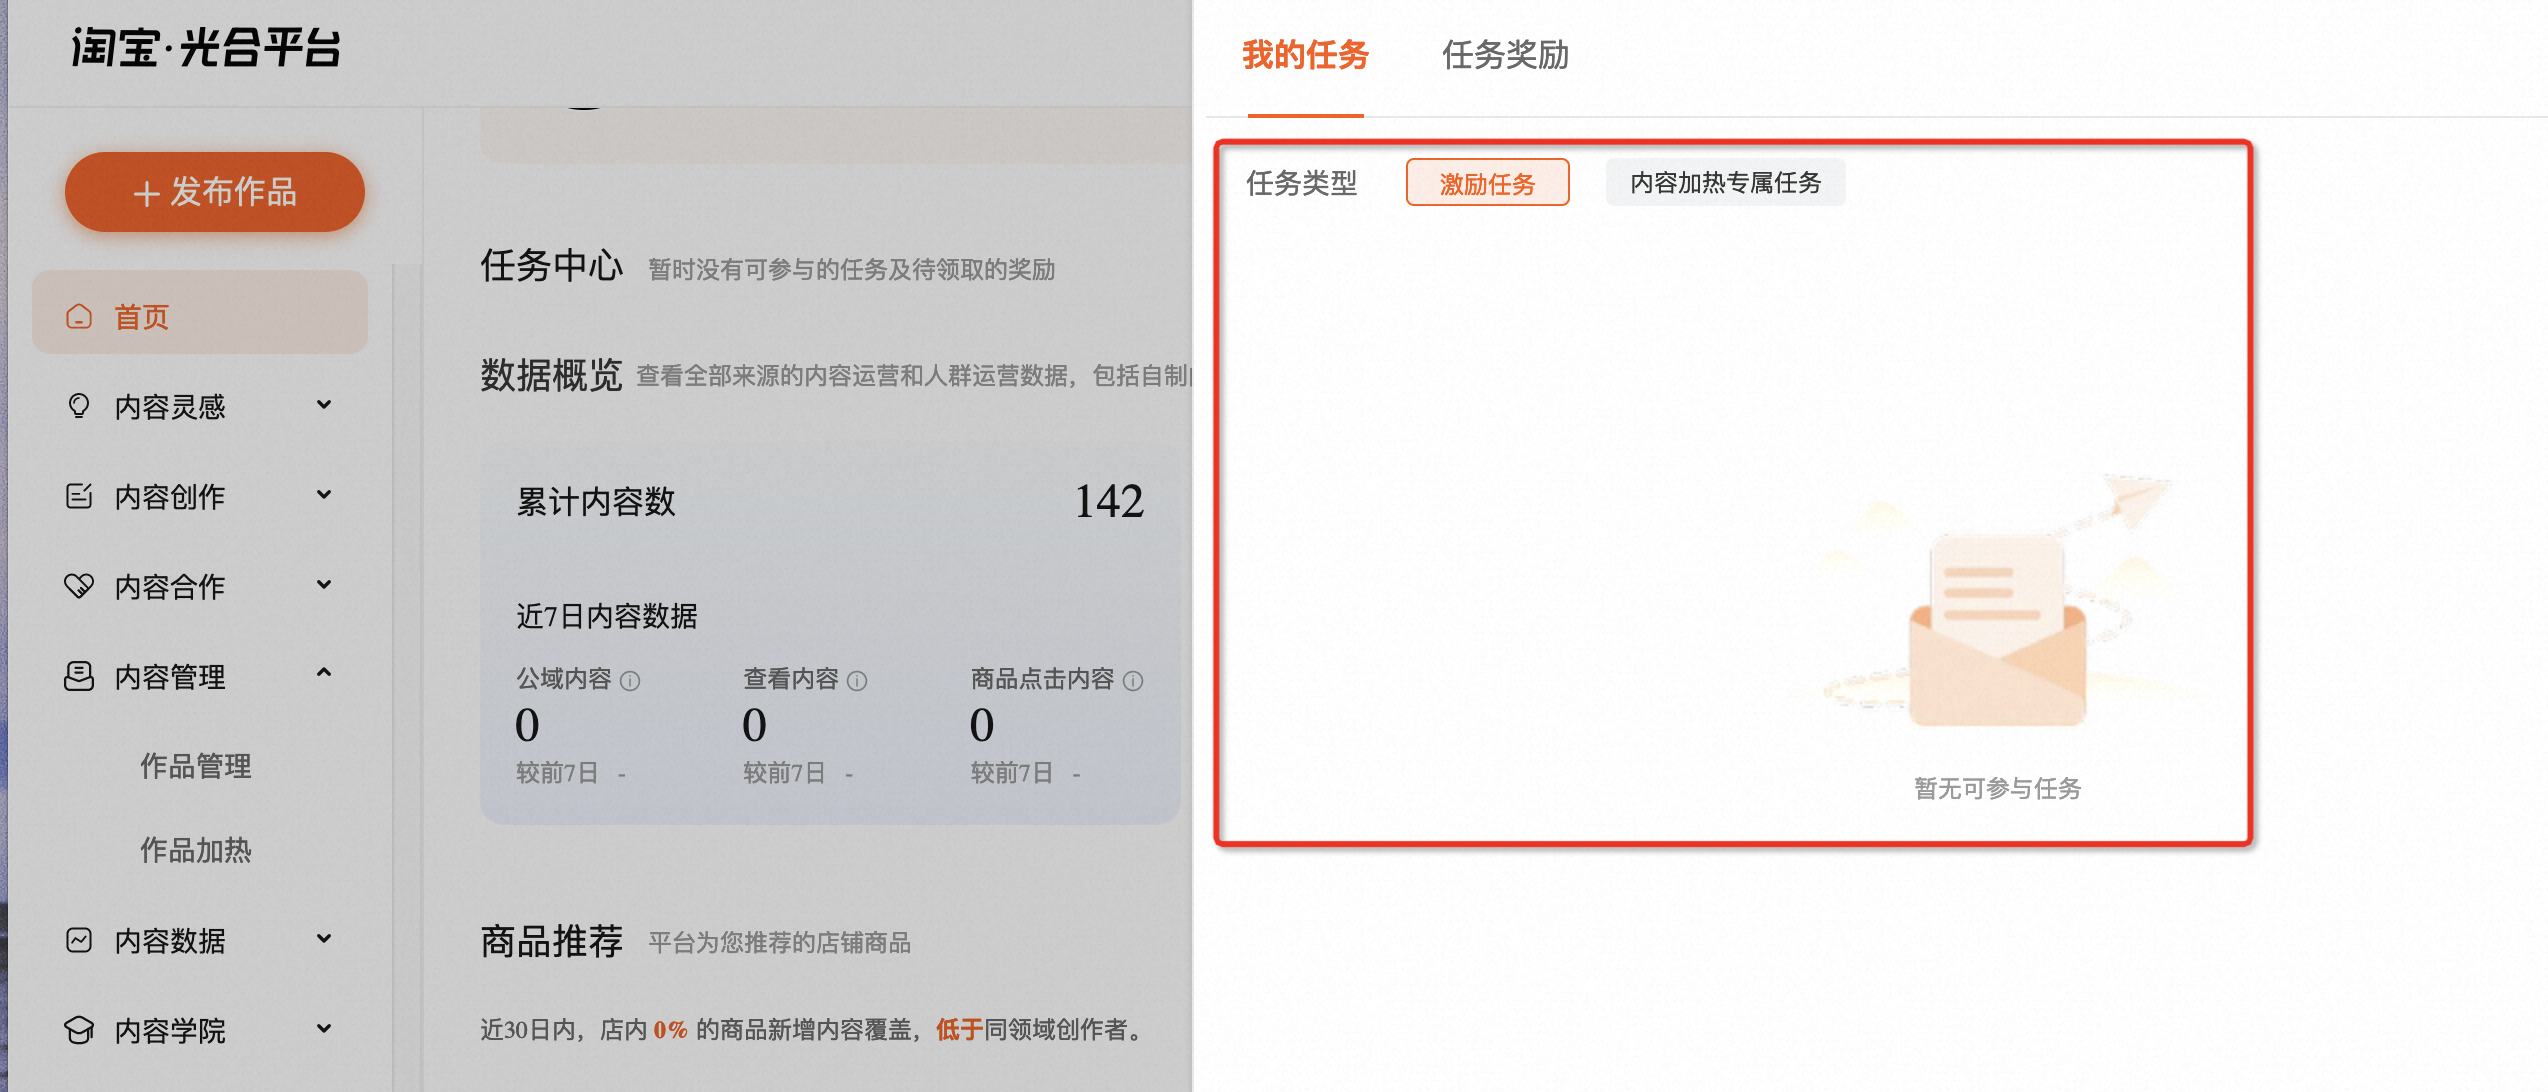
Task: Click info icon beside 公域内容
Action: [630, 681]
